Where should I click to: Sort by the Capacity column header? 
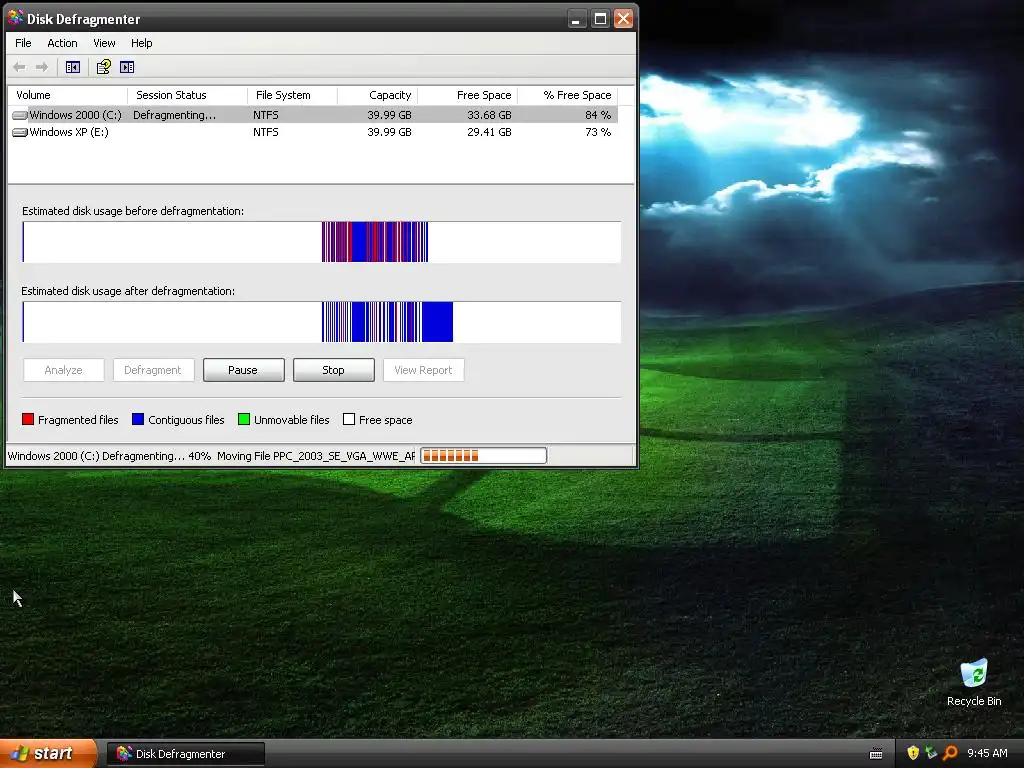pos(377,95)
